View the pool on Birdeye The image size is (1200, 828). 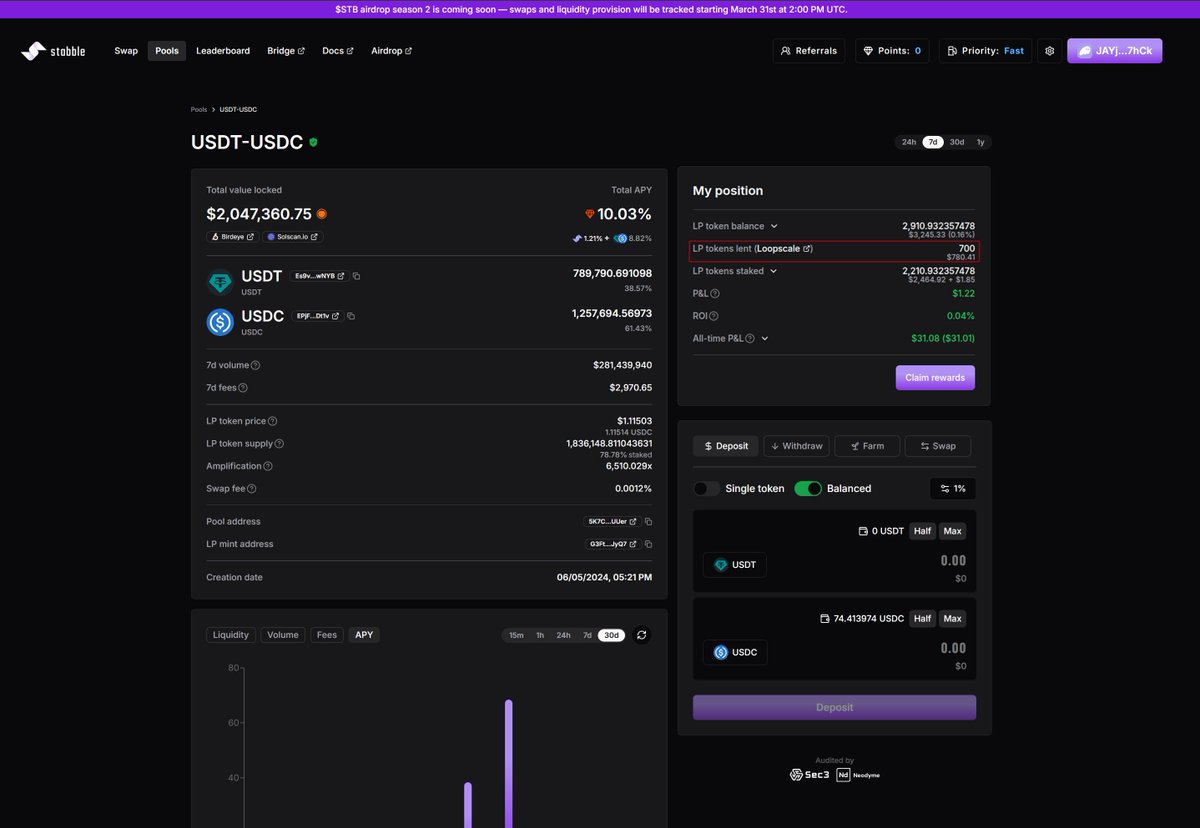(233, 237)
